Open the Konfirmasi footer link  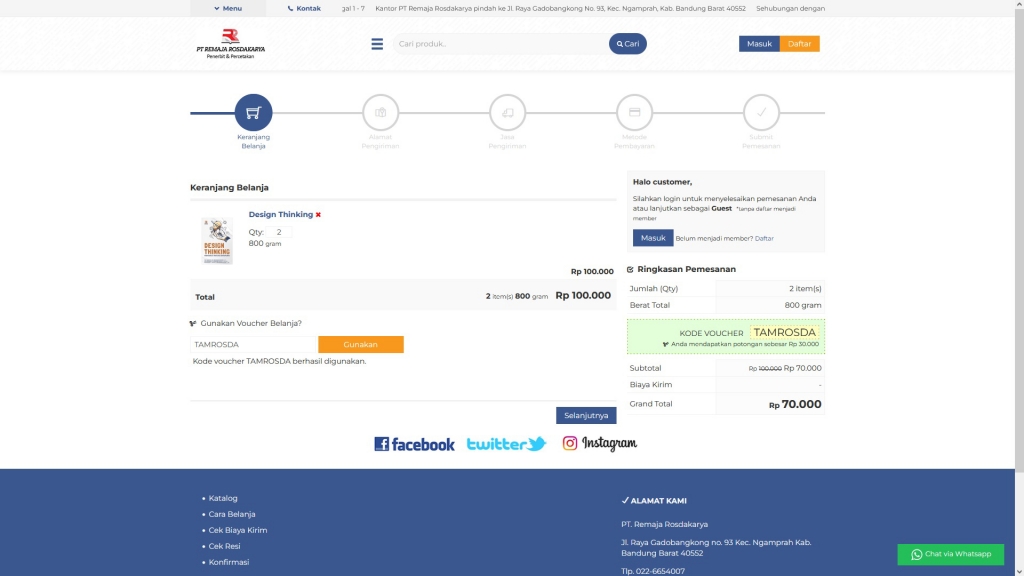(x=229, y=562)
